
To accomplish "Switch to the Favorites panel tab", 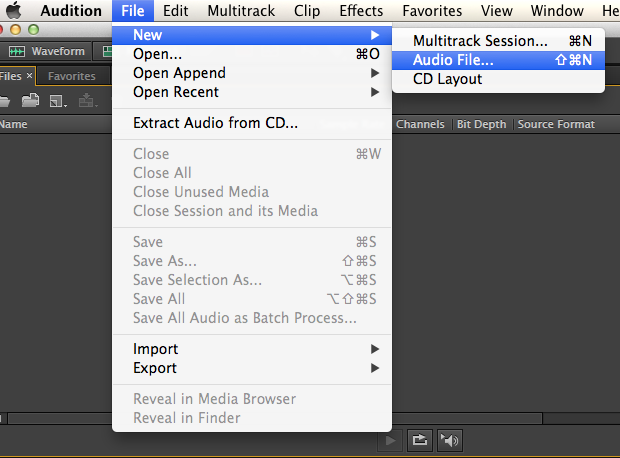I will (x=72, y=76).
